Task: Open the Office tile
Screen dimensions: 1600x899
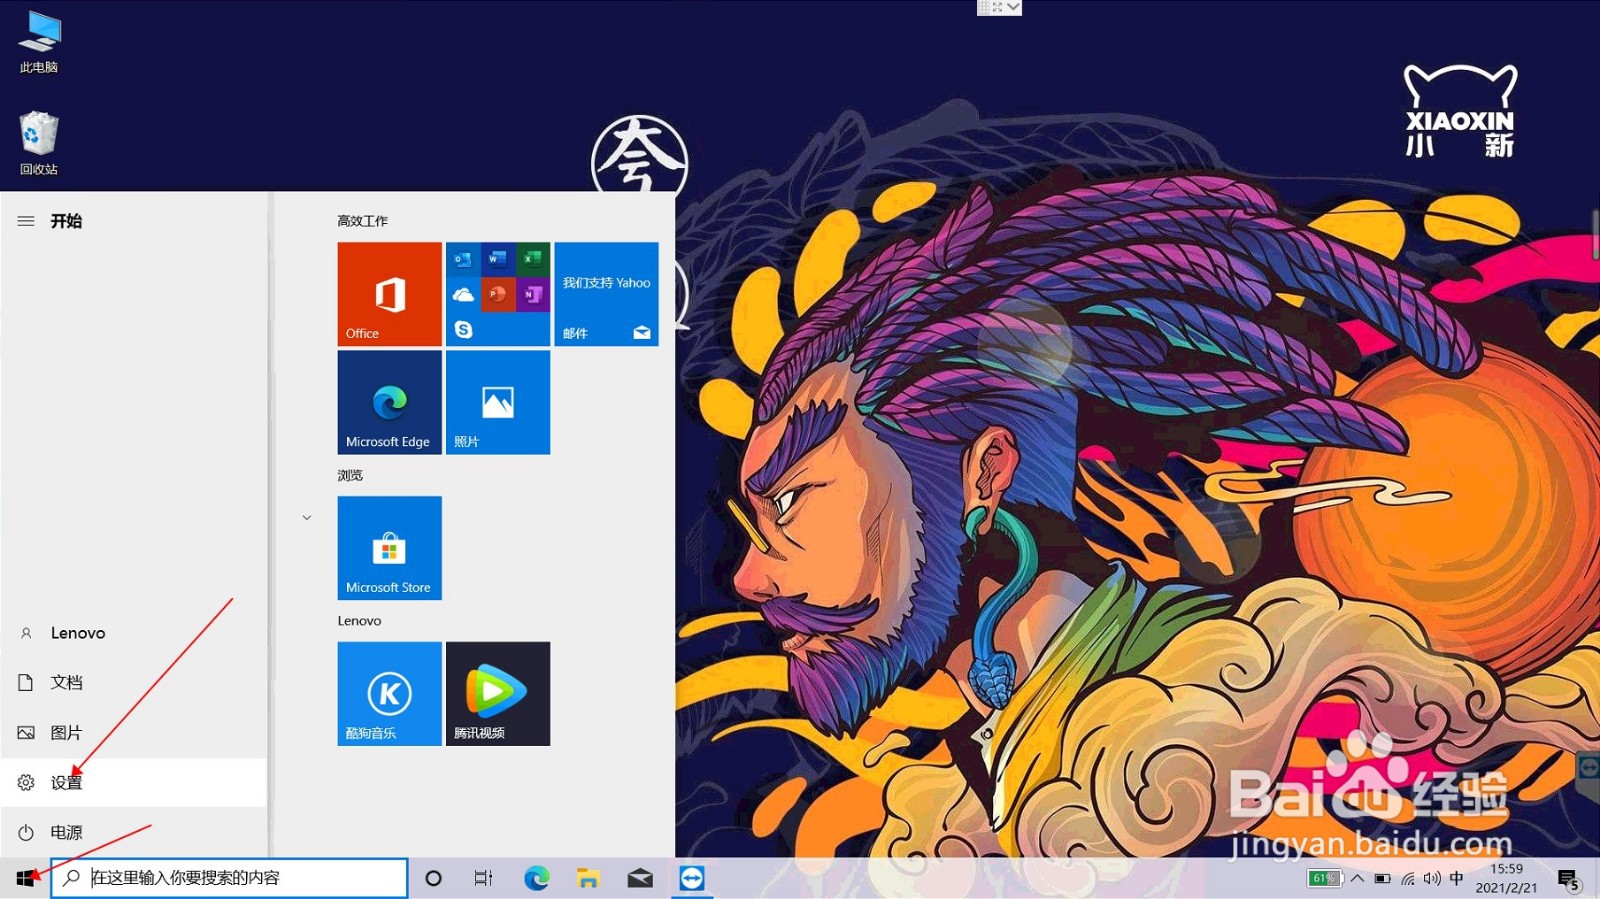Action: 389,294
